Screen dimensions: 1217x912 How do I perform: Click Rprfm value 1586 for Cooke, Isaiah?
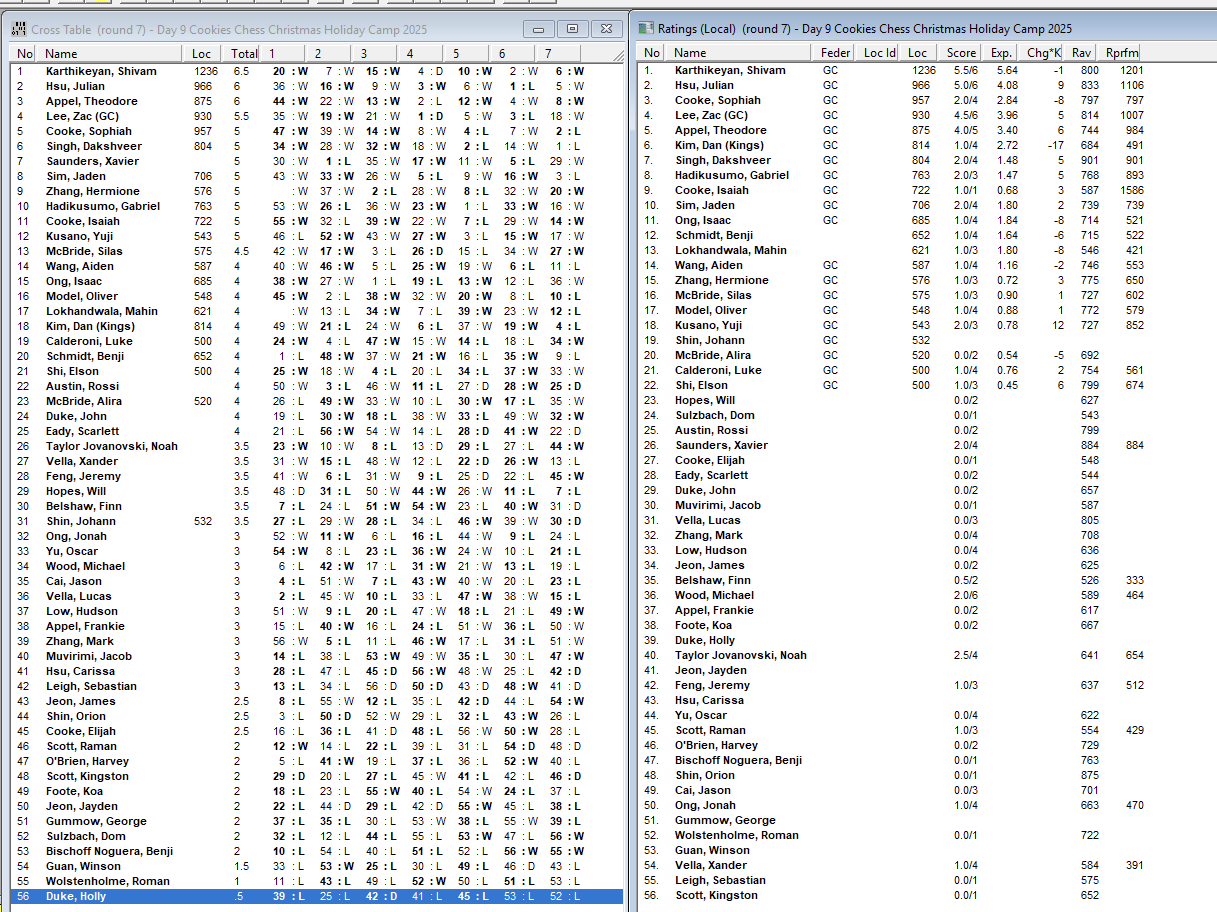[1131, 190]
